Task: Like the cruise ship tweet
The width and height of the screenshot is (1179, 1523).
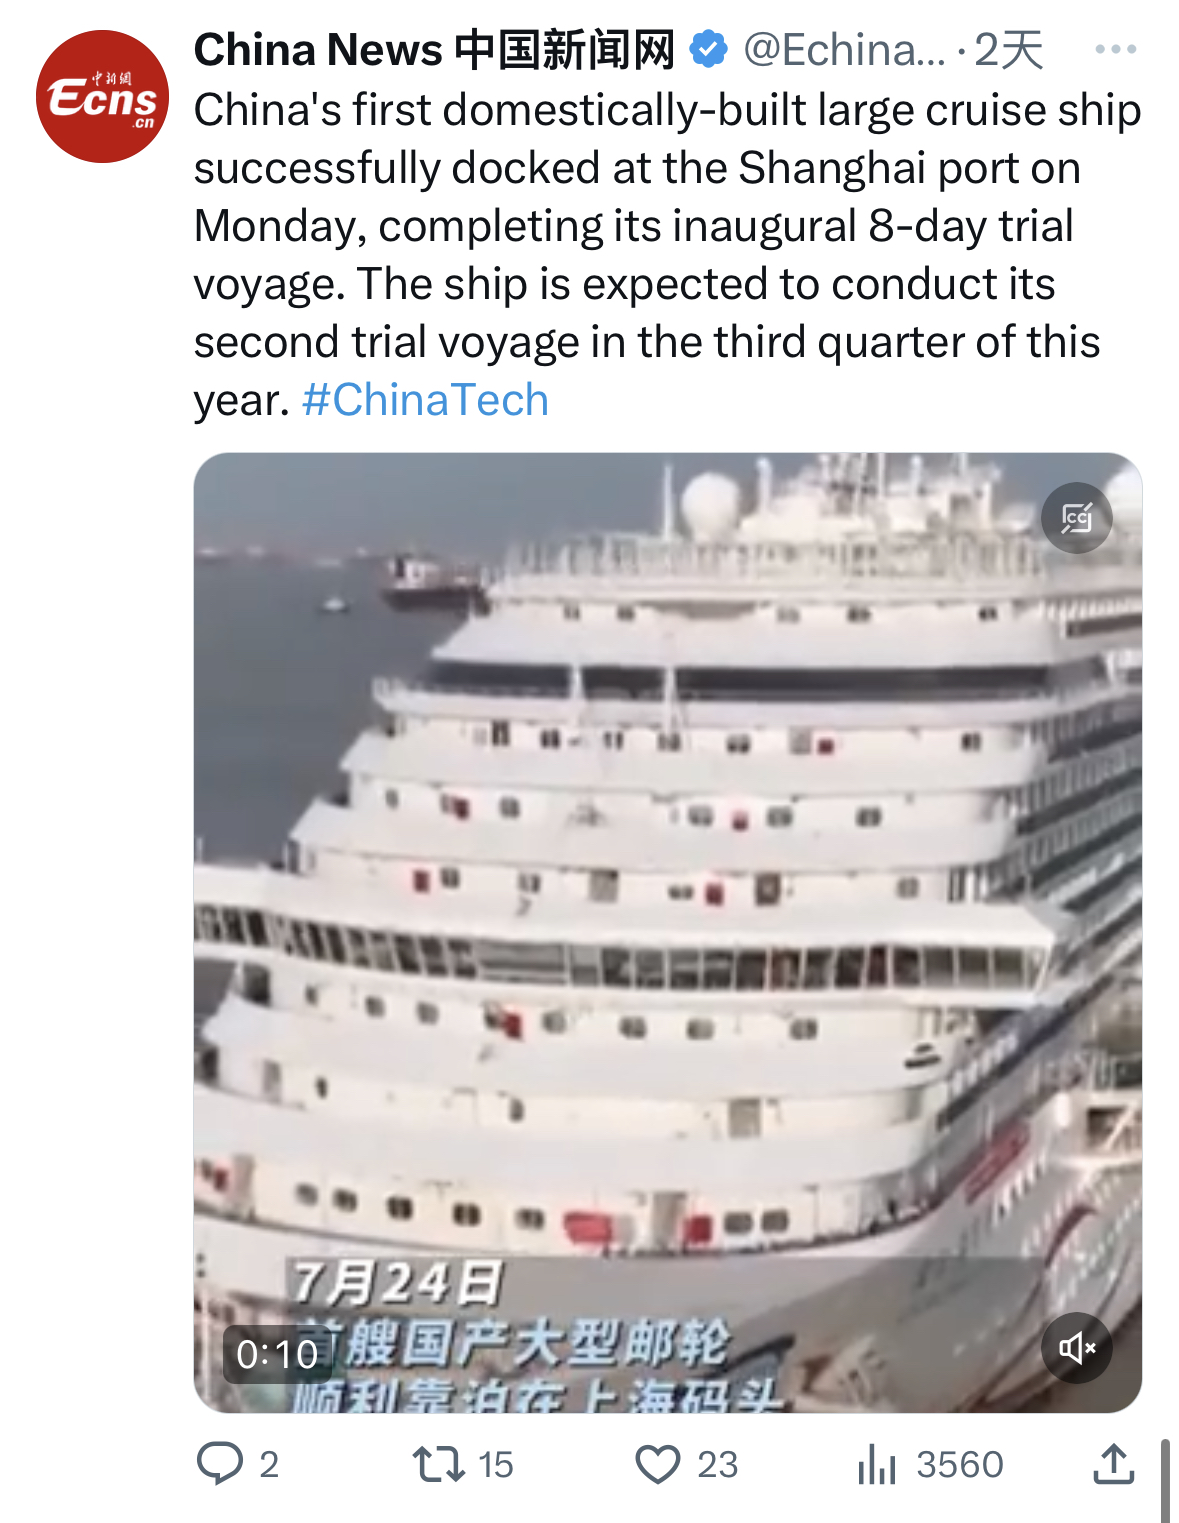Action: tap(658, 1464)
